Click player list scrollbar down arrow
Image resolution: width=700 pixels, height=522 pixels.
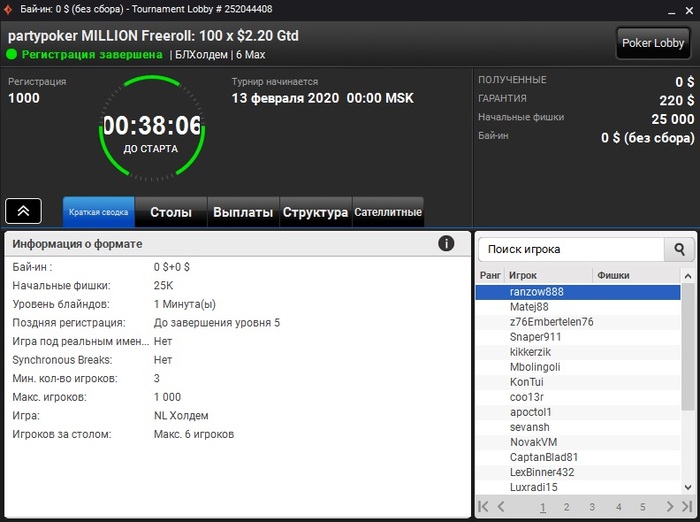(x=688, y=487)
